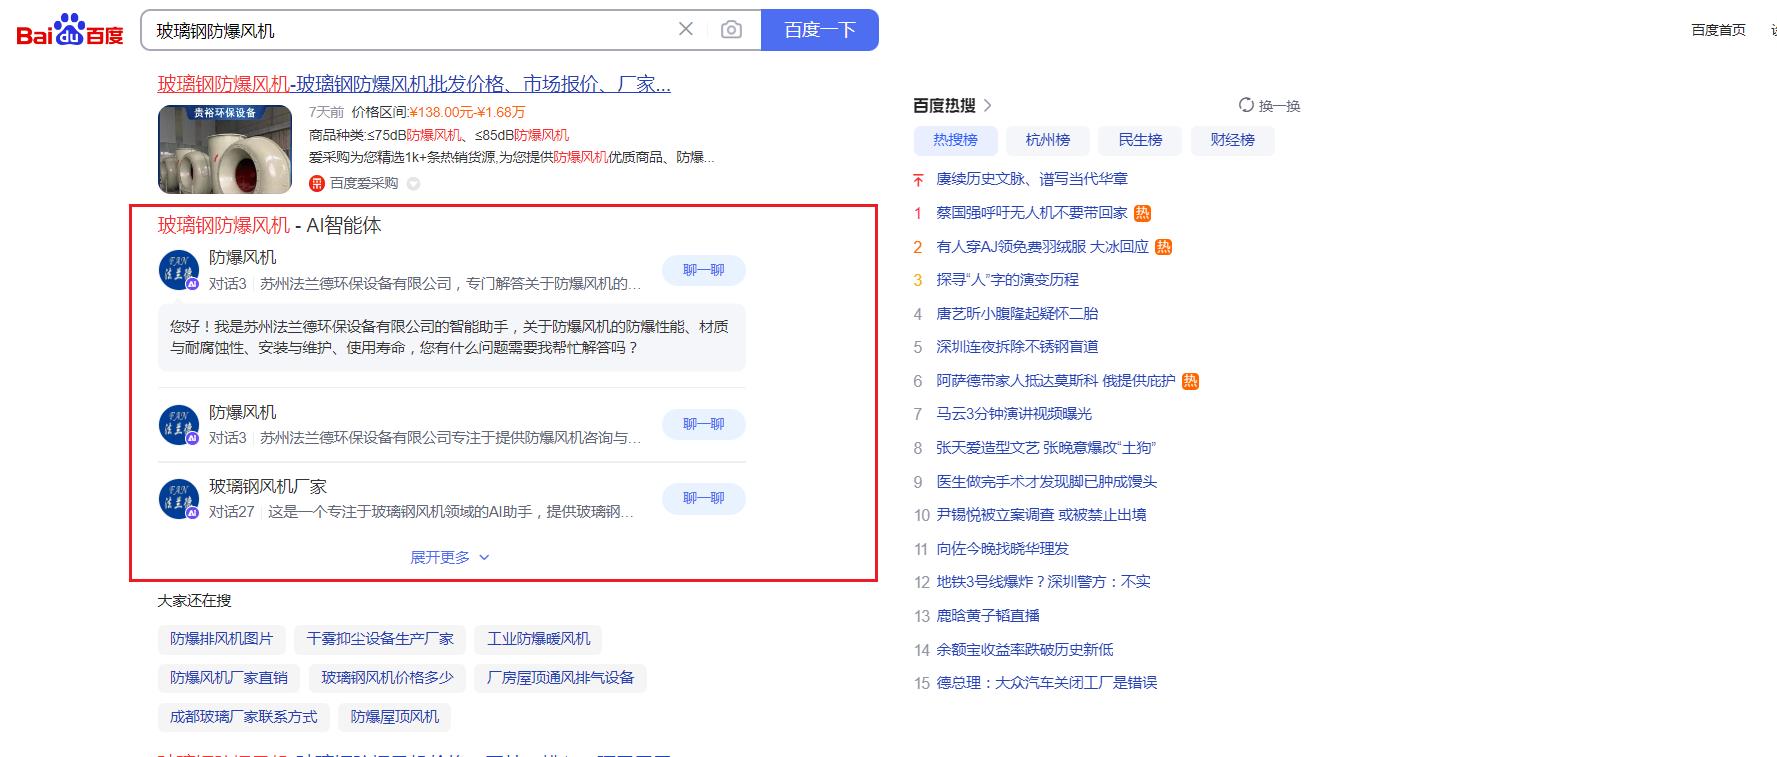The height and width of the screenshot is (757, 1777).
Task: Select related search 厂房屋顶通风排气设备
Action: tap(561, 678)
